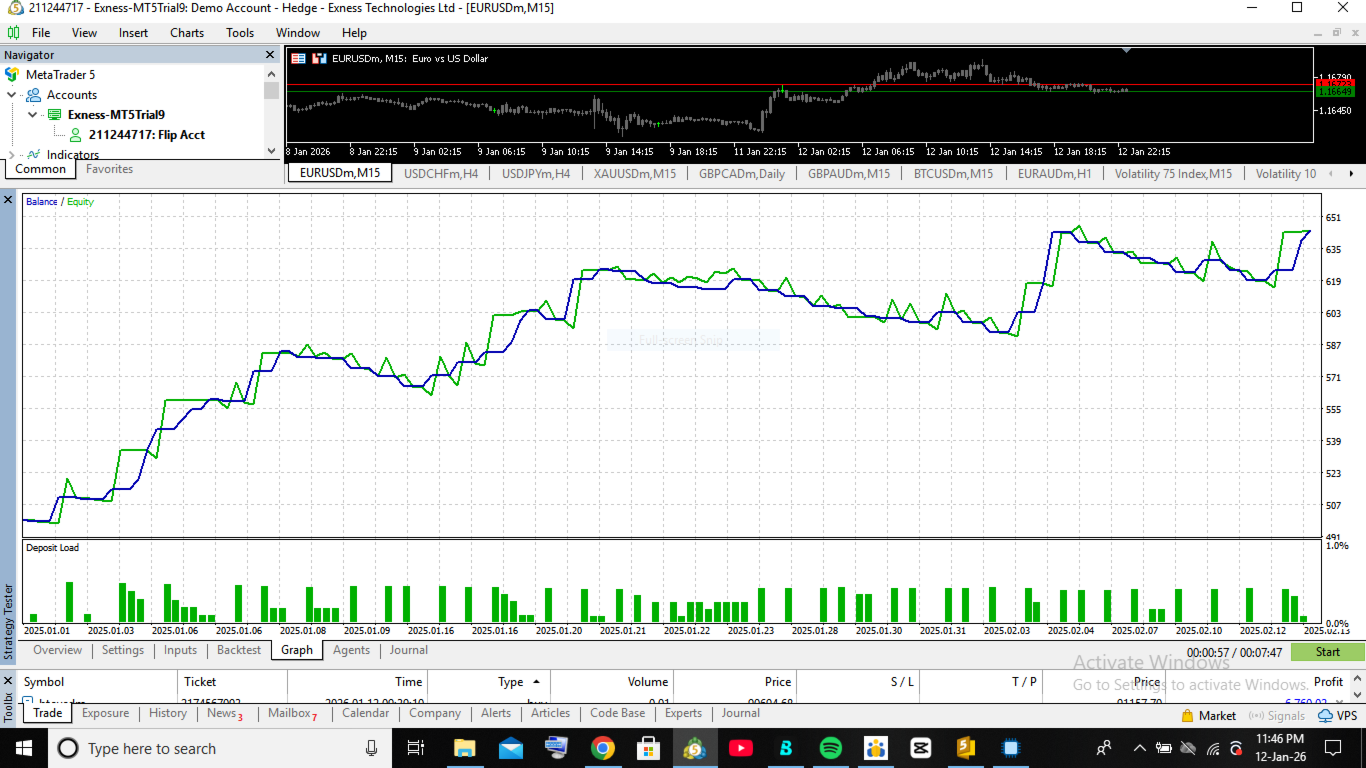Click Navigator scrollbar down arrow

tap(271, 151)
